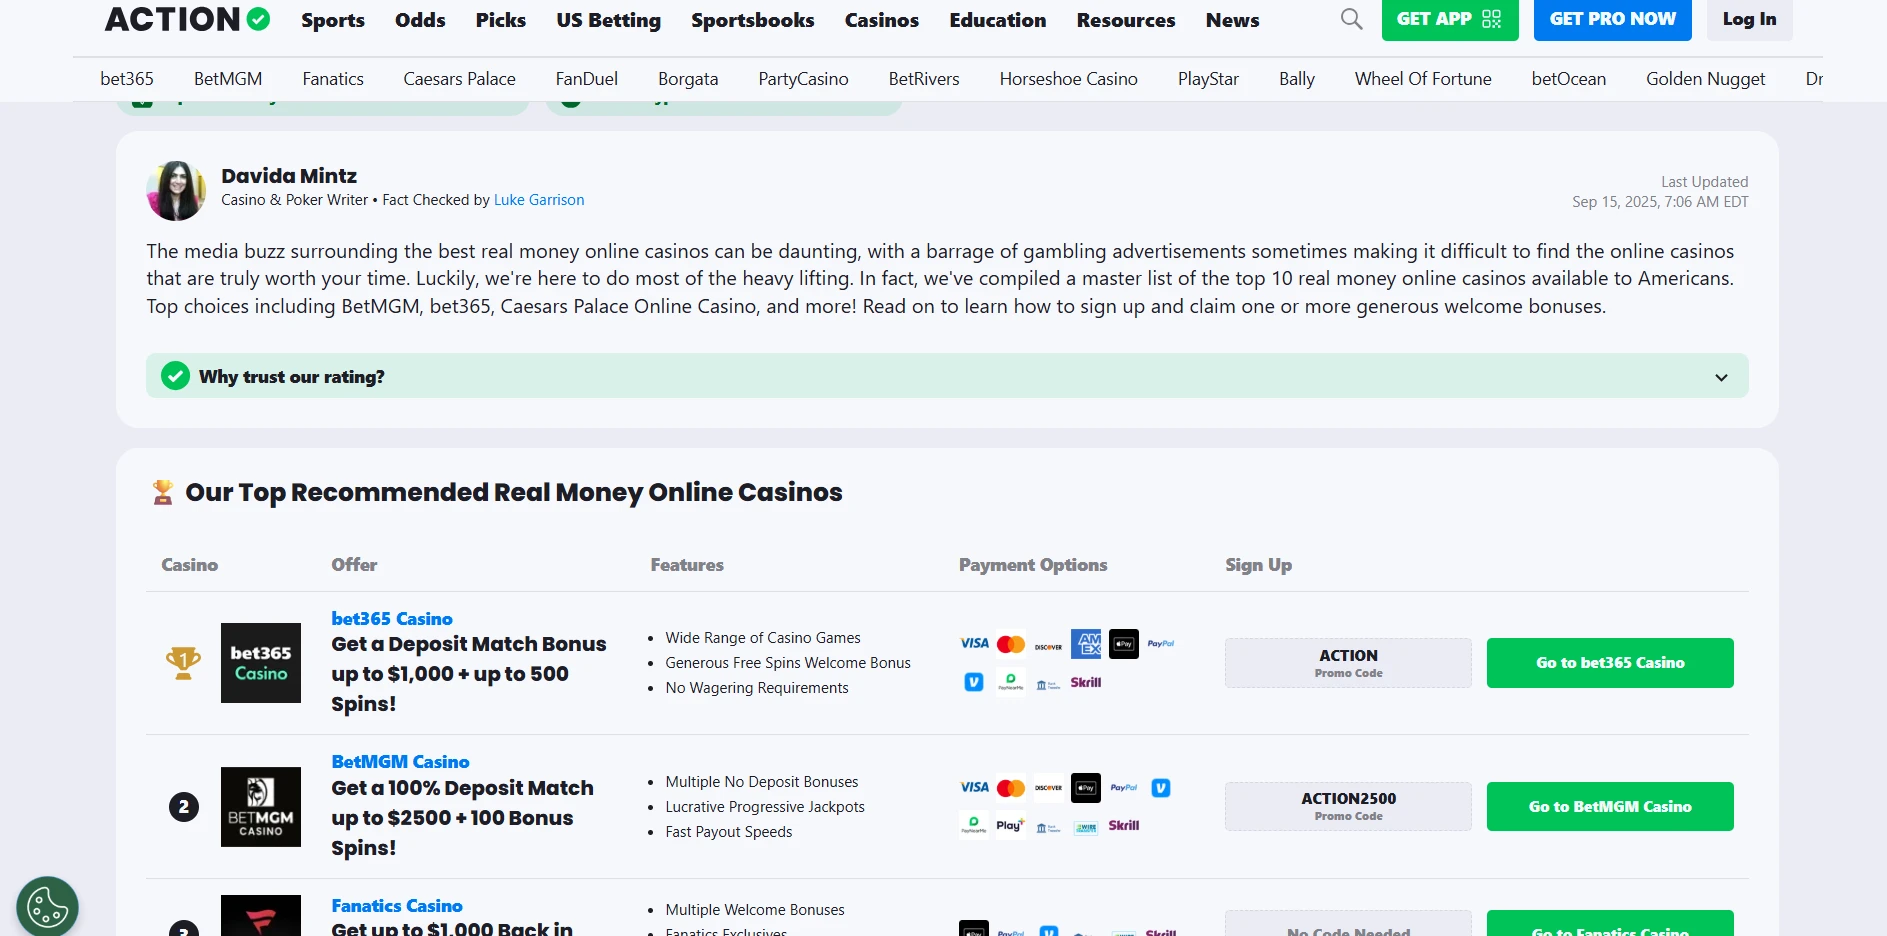Click the PayNearMe icon in bet365 row

pos(1011,682)
